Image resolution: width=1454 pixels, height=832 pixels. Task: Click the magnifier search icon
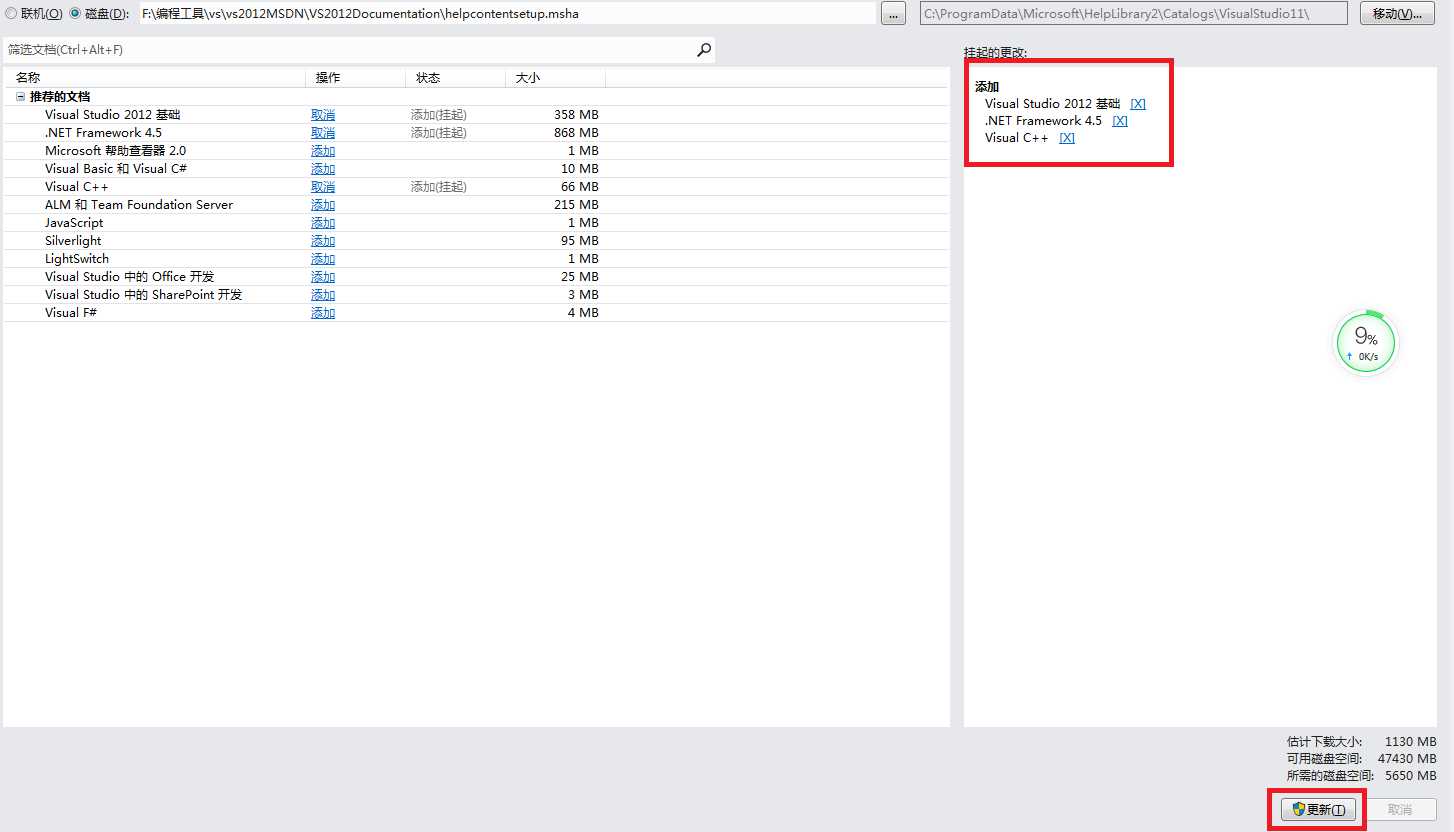coord(704,49)
